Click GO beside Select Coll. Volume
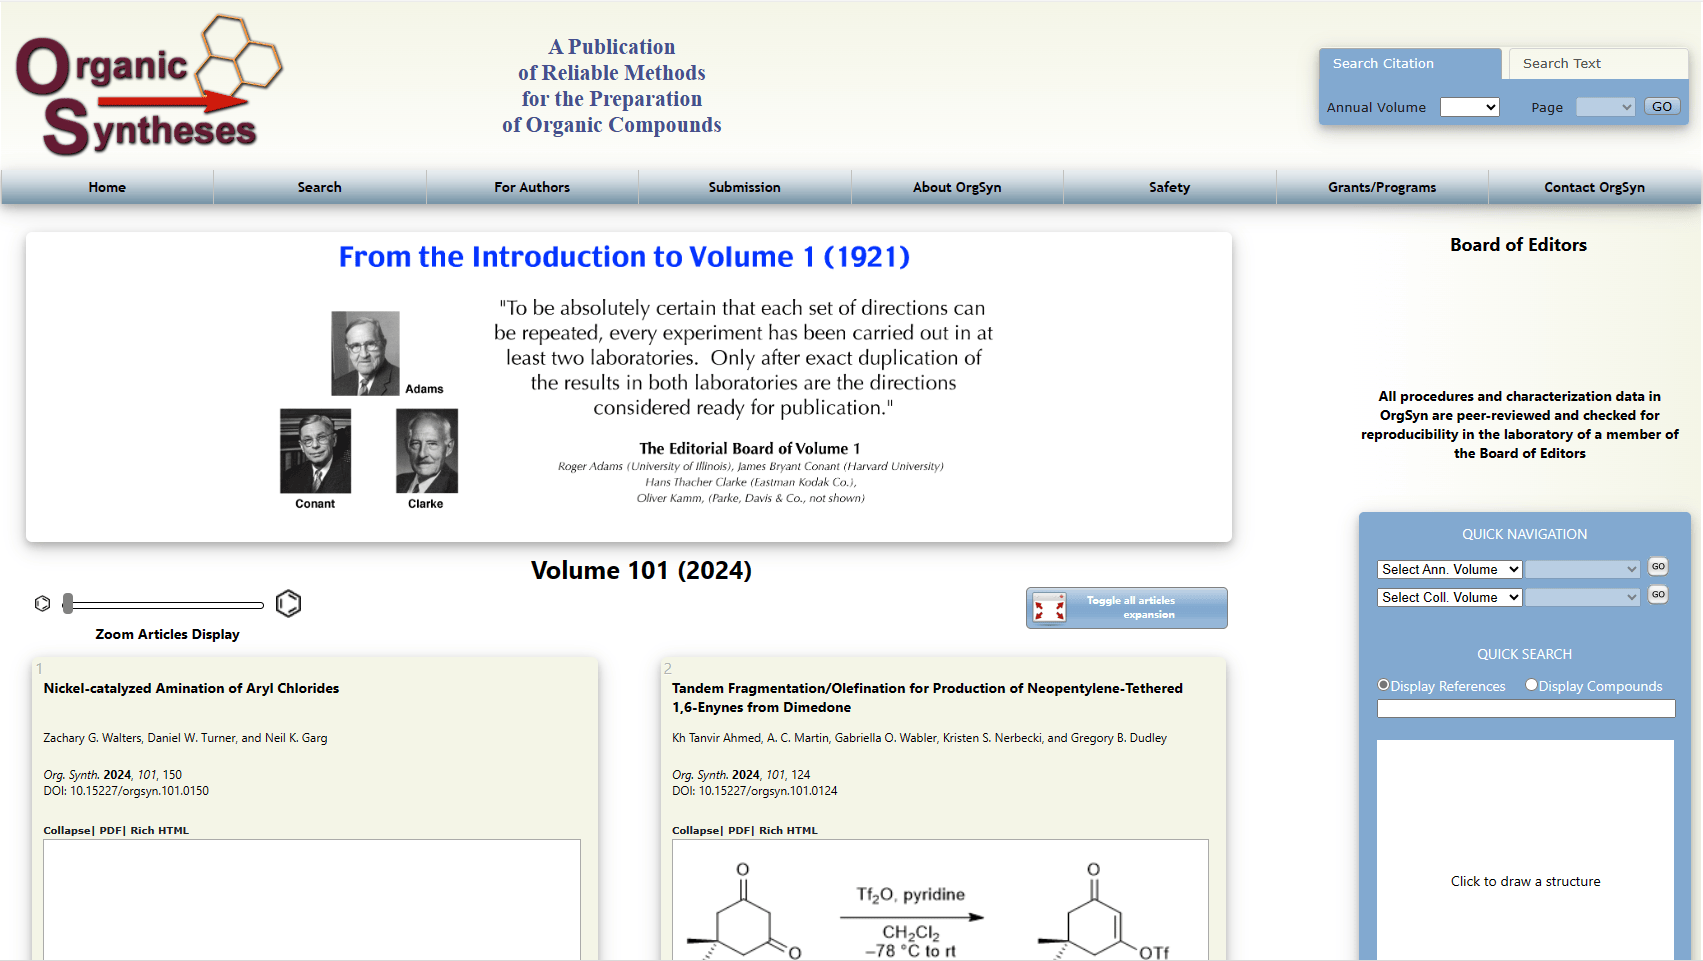The height and width of the screenshot is (961, 1703). 1658,595
